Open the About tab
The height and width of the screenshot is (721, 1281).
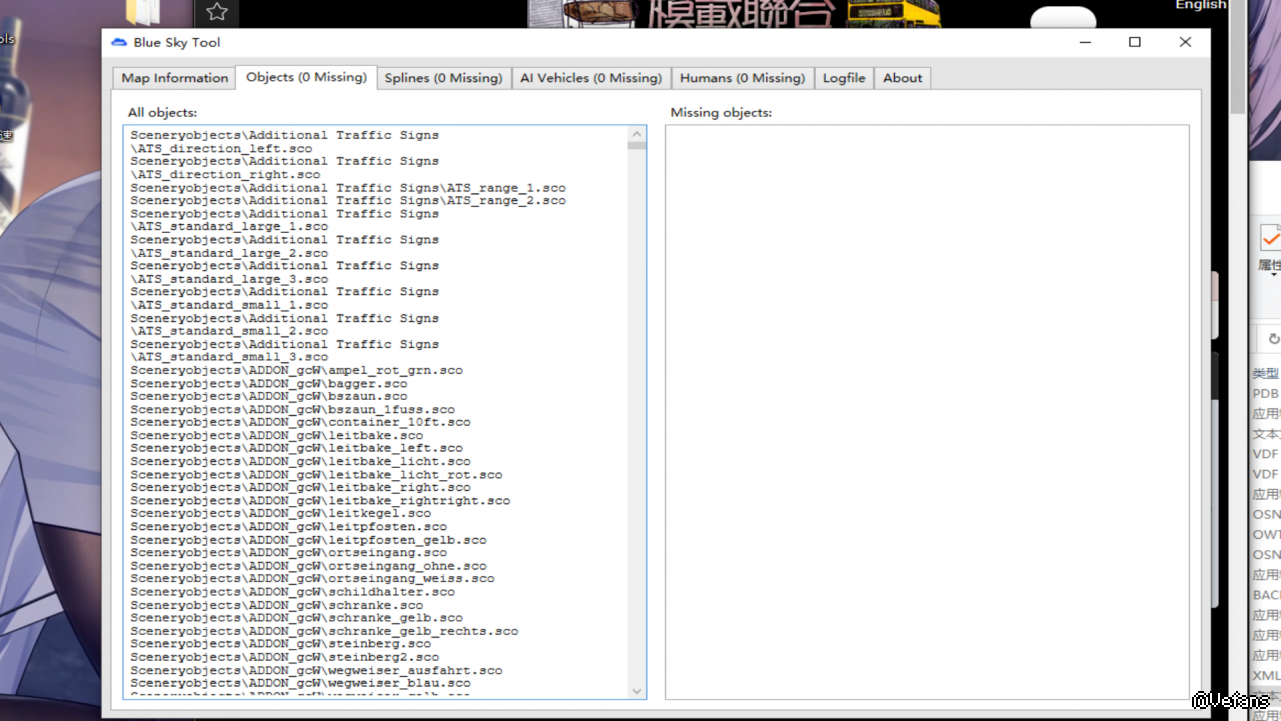click(902, 78)
